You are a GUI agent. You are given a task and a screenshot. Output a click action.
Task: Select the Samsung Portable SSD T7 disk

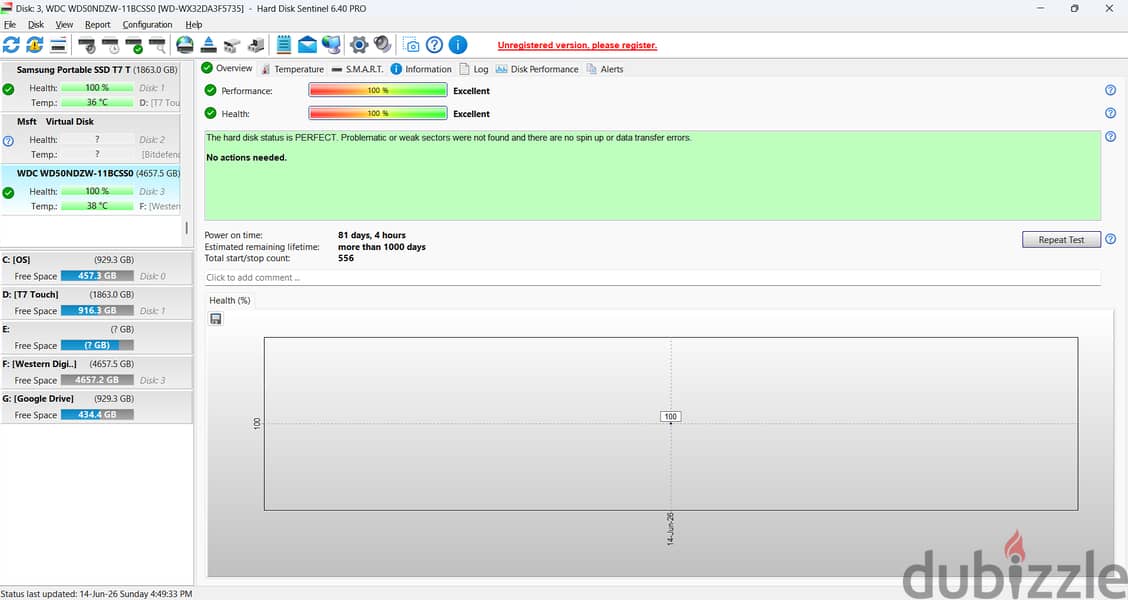tap(91, 86)
